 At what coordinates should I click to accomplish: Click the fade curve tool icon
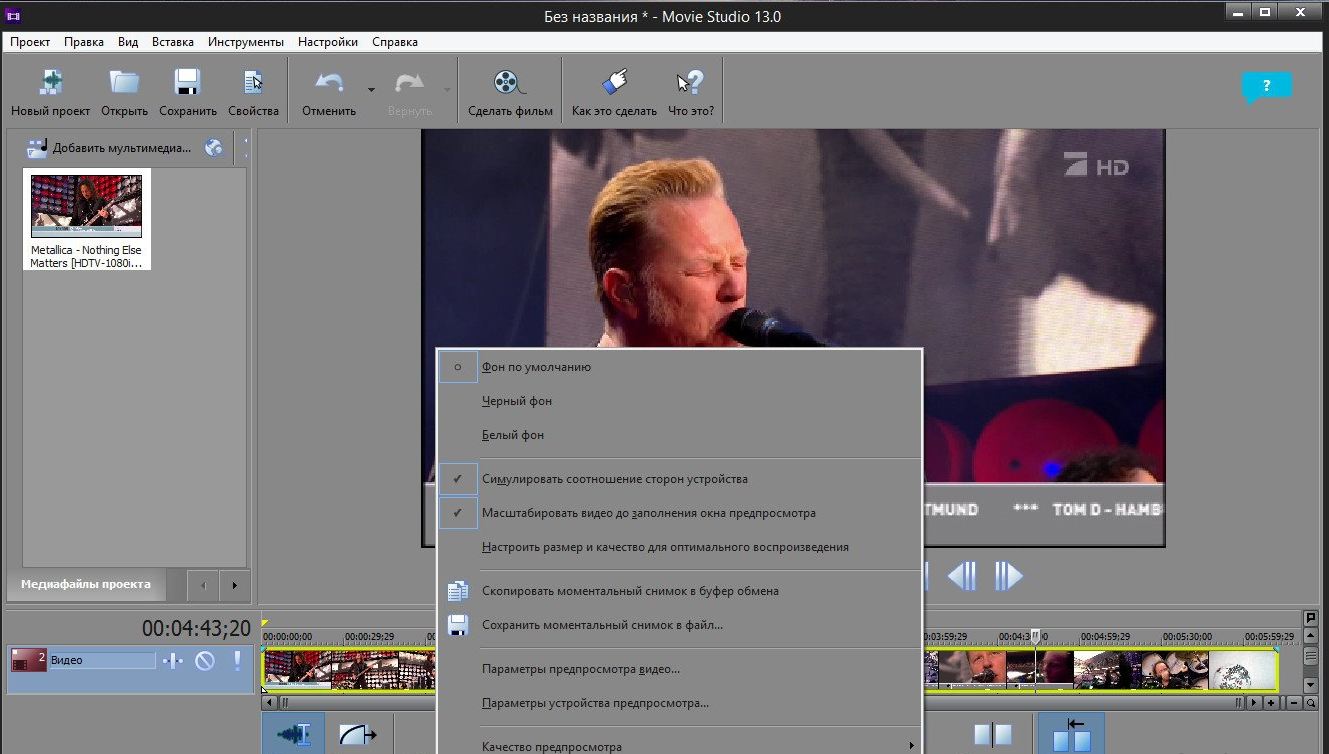(x=358, y=734)
